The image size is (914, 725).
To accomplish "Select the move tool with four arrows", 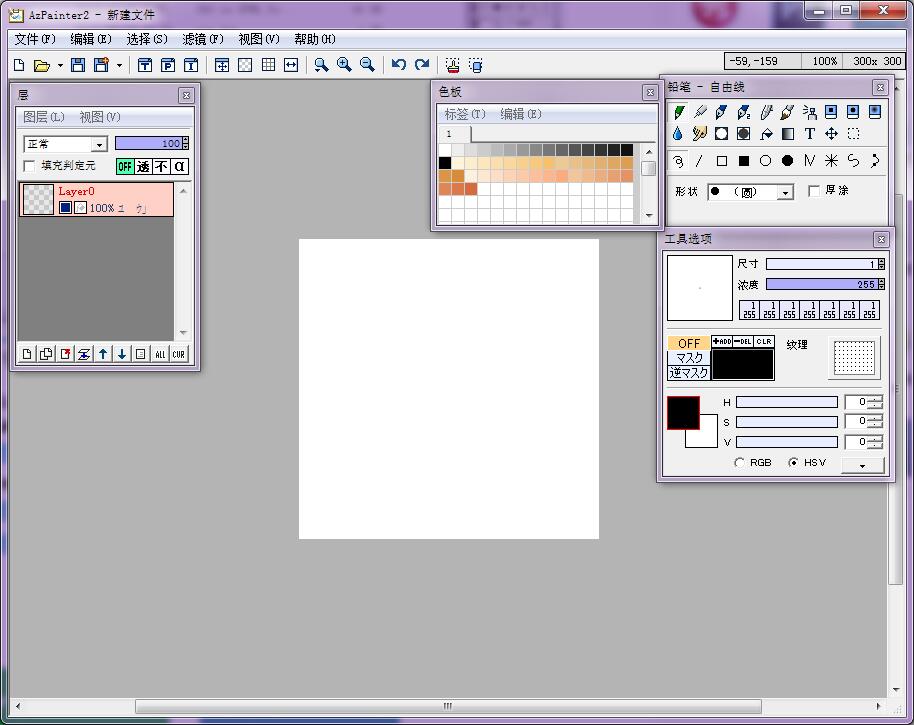I will click(831, 134).
